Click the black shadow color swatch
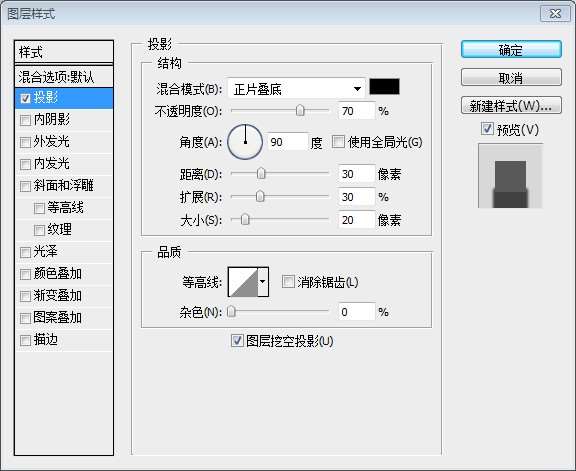The height and width of the screenshot is (471, 576). click(x=384, y=87)
